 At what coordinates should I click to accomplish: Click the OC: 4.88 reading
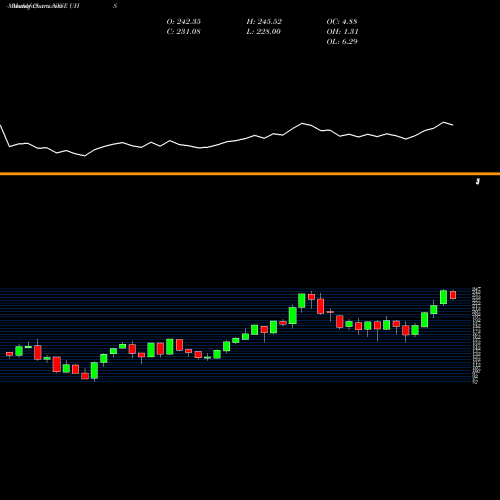click(x=342, y=22)
